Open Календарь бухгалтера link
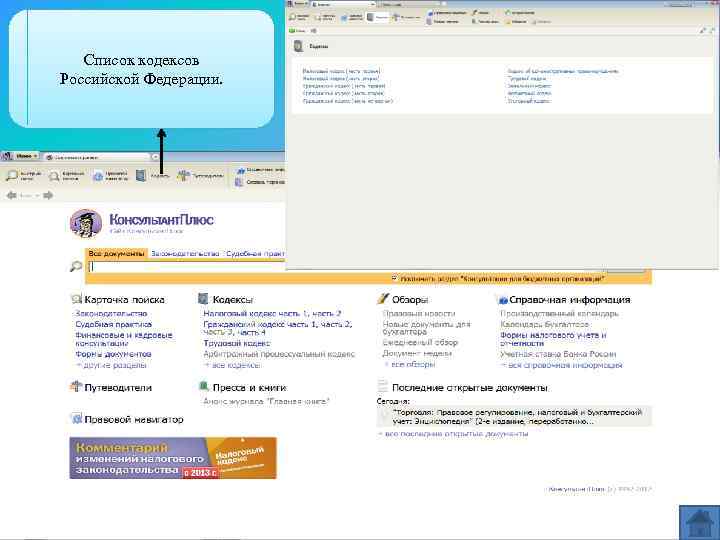This screenshot has height=540, width=720. [544, 324]
